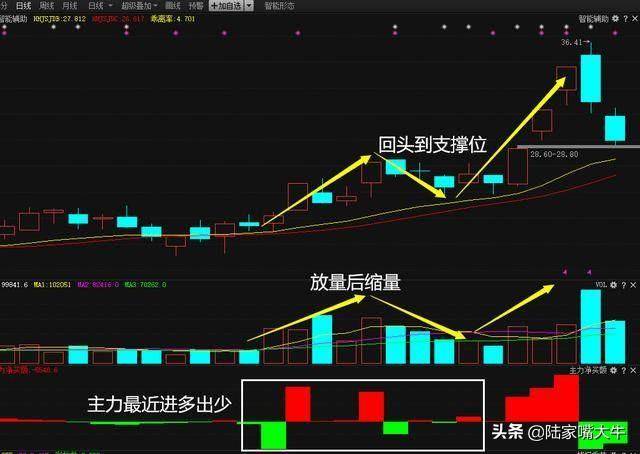Click the purple MA2 volume average value

tap(98, 285)
